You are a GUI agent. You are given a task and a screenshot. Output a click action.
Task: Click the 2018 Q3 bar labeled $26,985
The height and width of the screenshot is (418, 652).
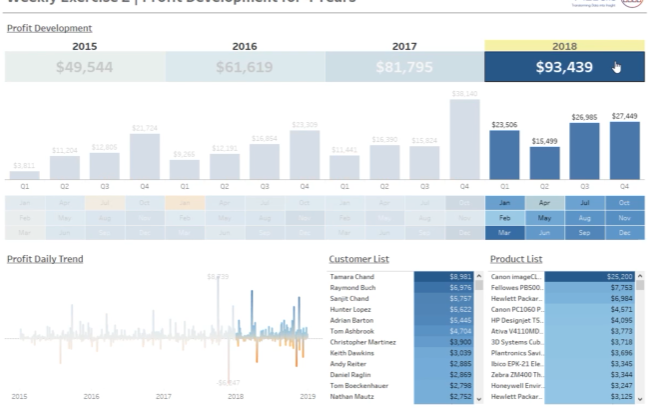pyautogui.click(x=584, y=151)
